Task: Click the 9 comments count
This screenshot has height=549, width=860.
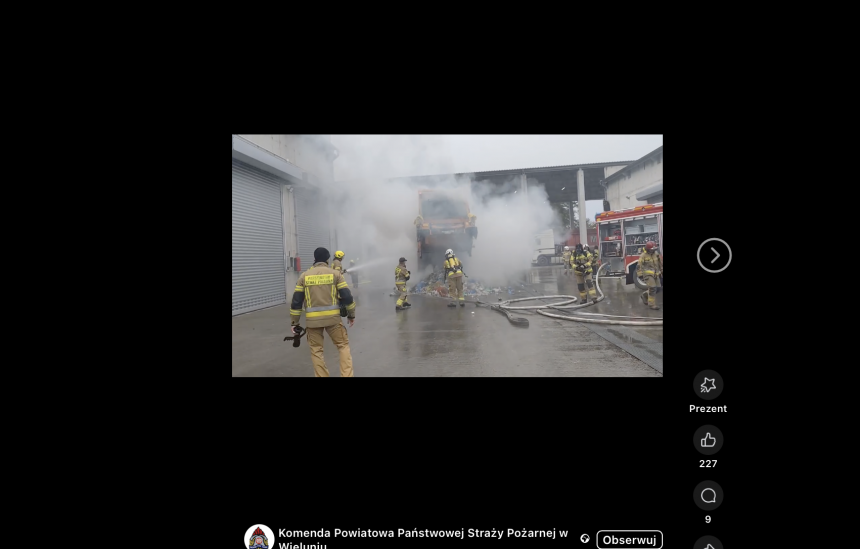Action: tap(708, 519)
